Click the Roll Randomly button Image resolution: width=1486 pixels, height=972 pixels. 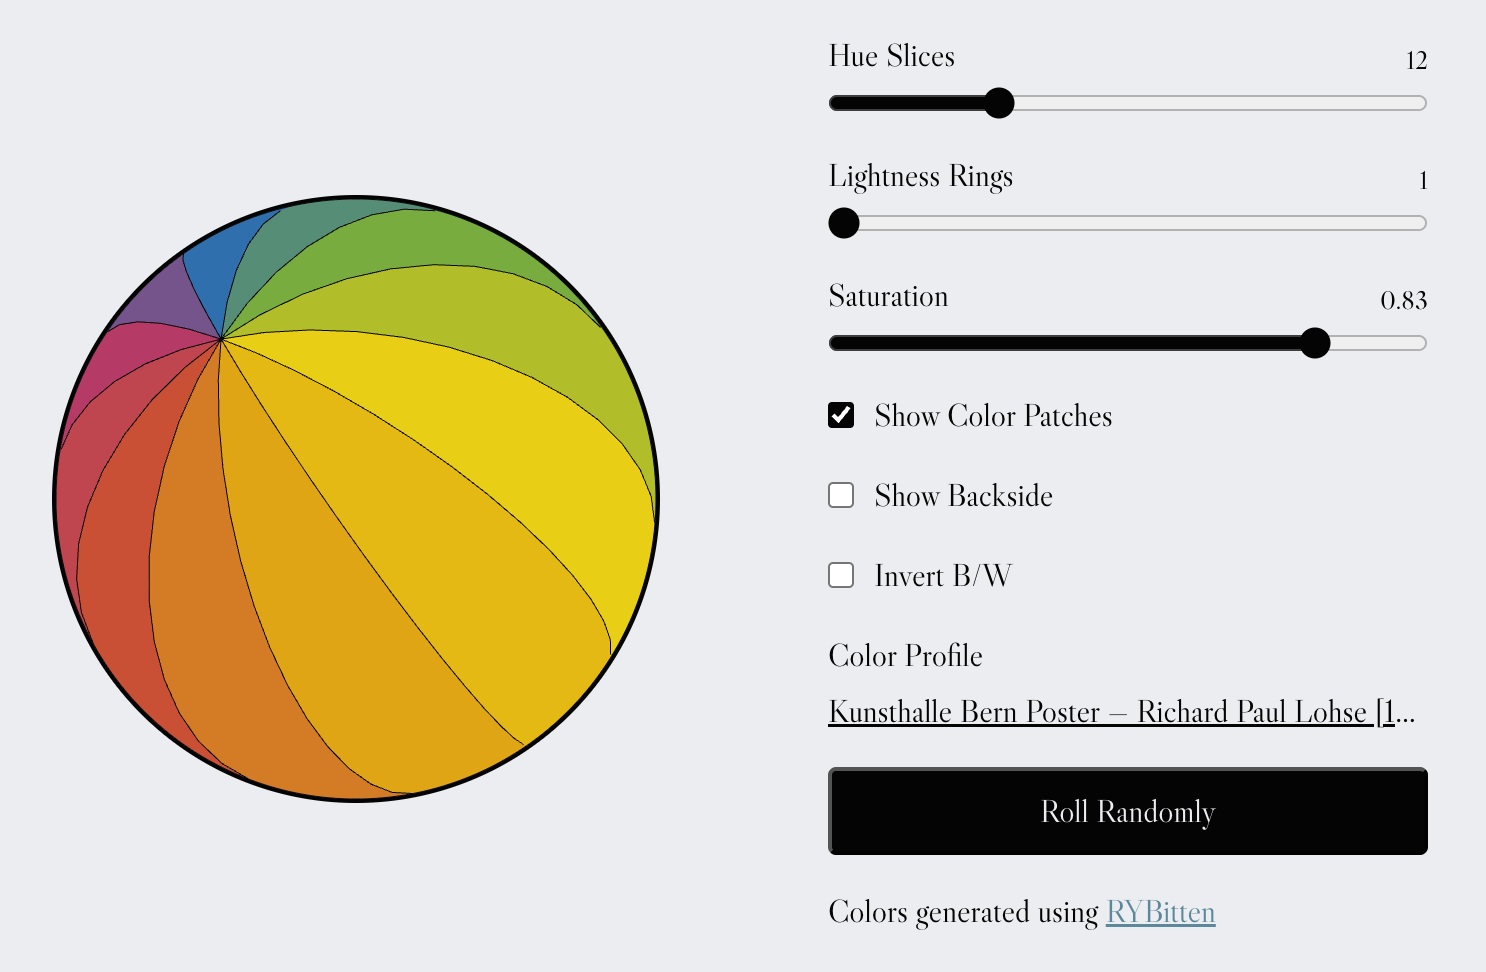click(1127, 811)
